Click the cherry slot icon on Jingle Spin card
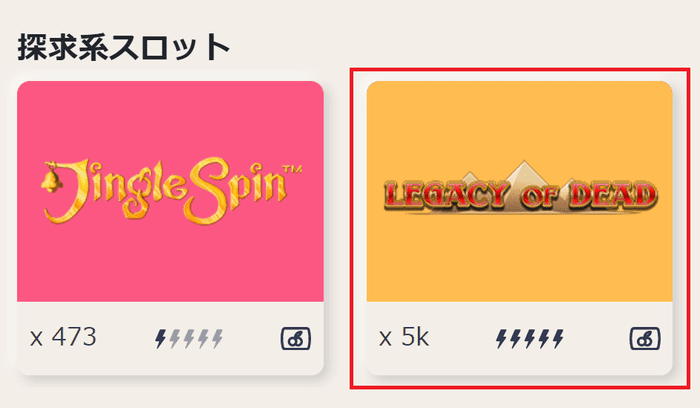Viewport: 700px width, 408px height. 296,338
